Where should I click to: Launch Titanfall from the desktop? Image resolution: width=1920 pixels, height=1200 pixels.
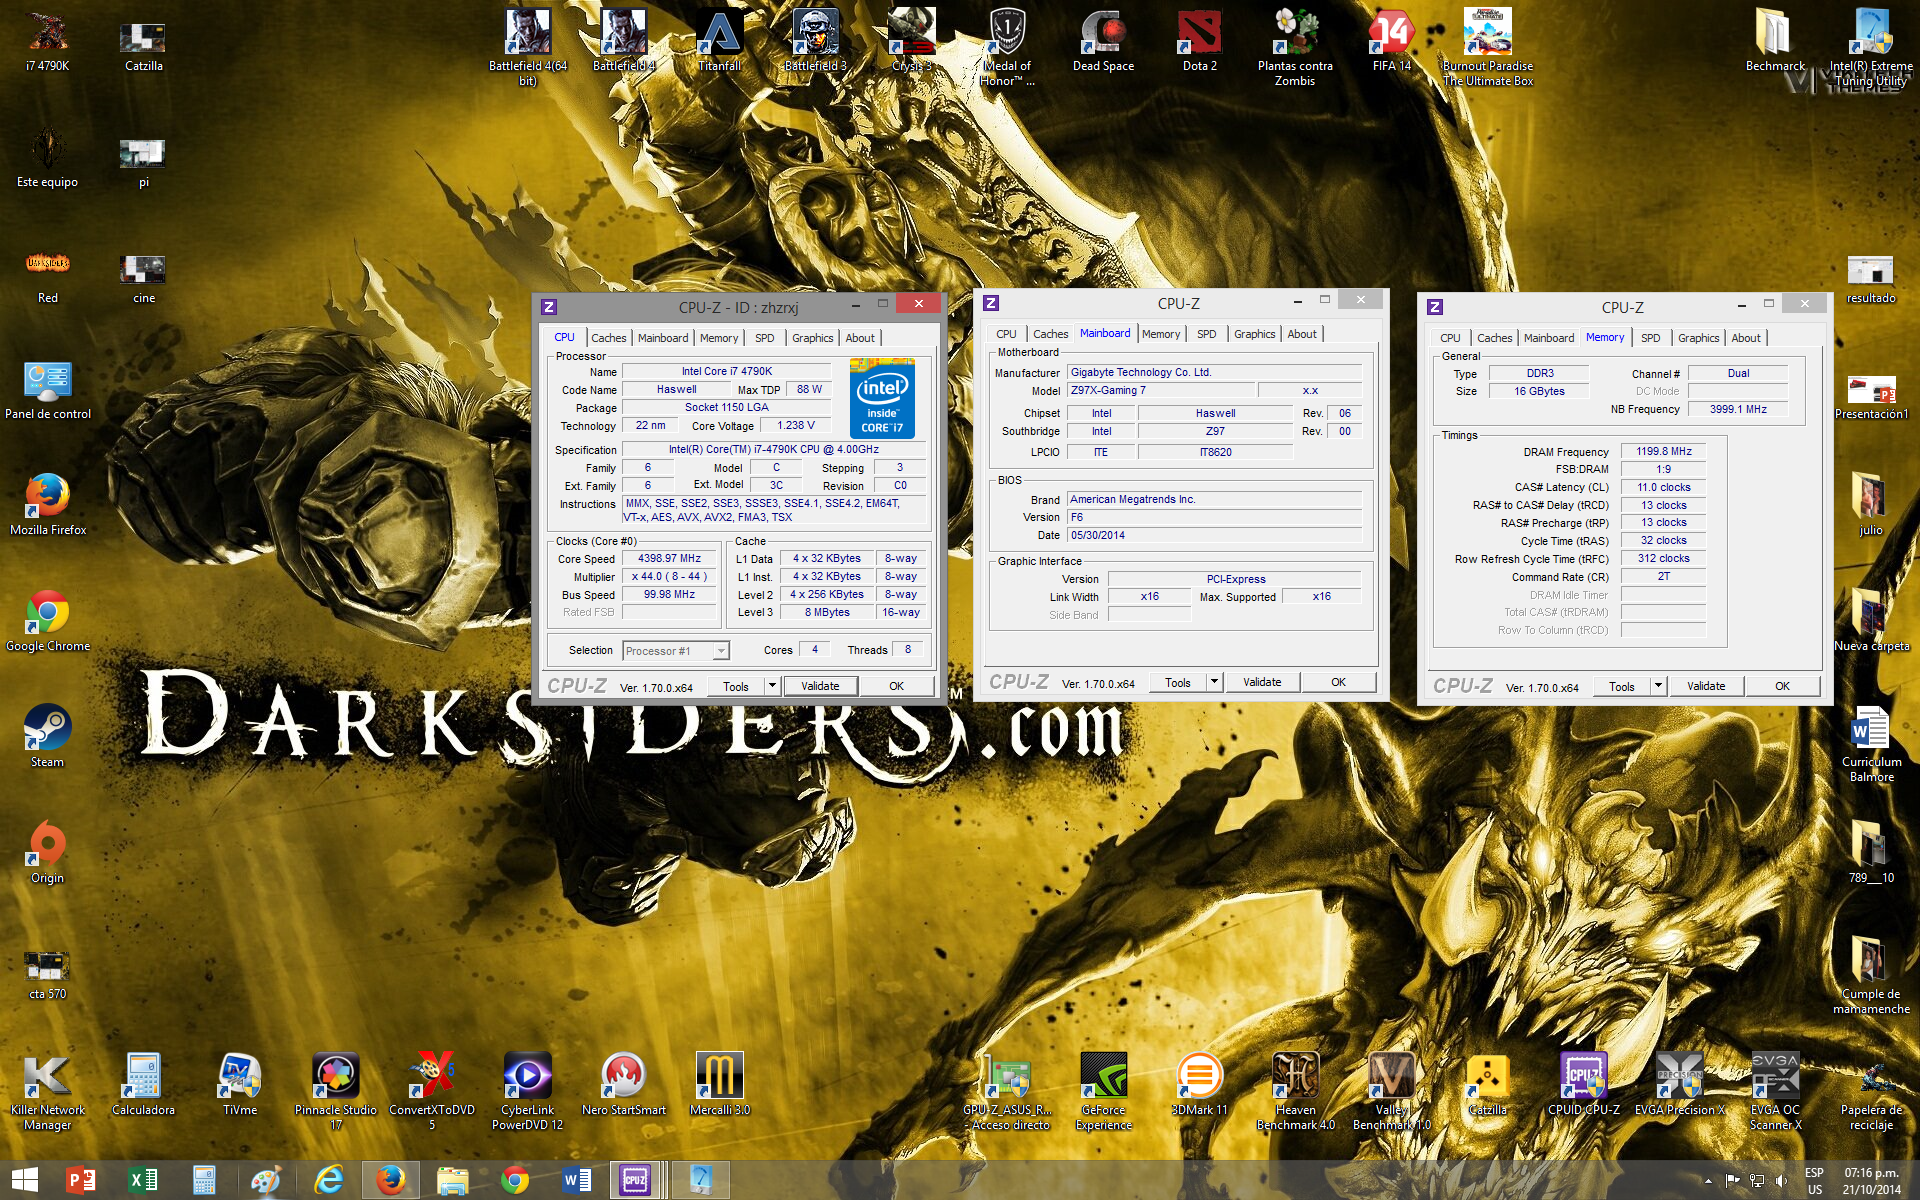[719, 40]
